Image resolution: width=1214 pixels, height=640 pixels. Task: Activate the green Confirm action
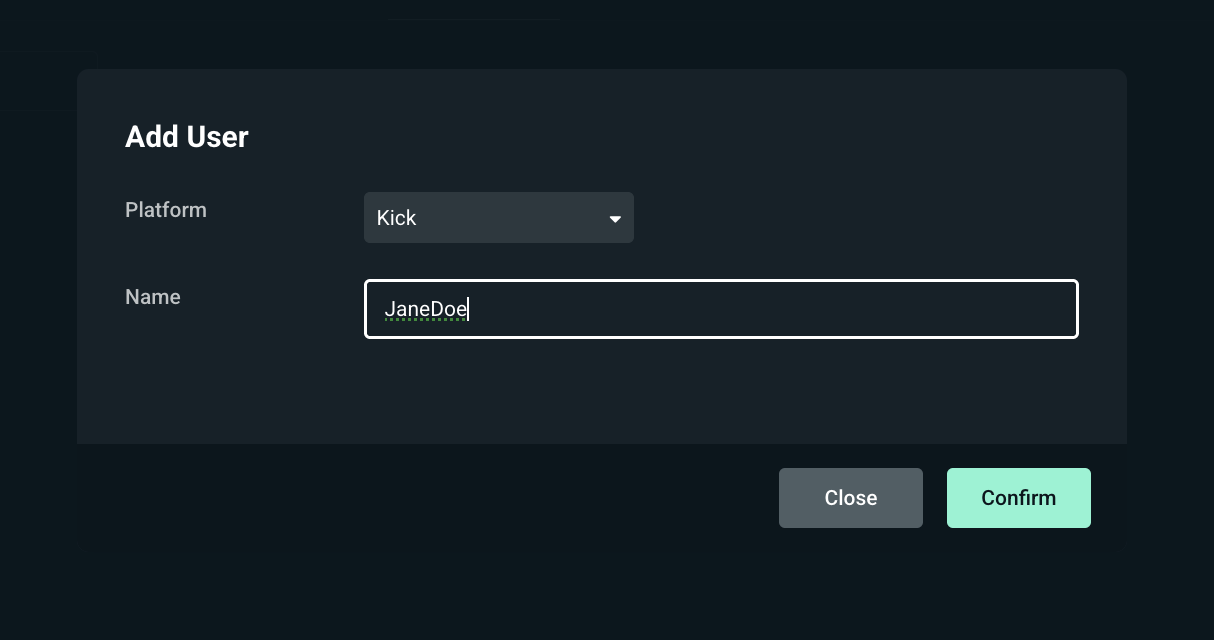[1018, 497]
